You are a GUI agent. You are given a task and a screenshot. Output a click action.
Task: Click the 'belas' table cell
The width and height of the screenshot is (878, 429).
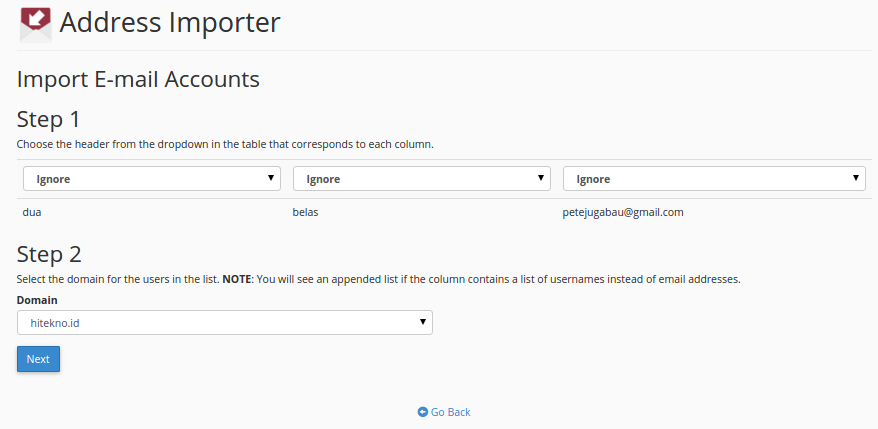305,212
